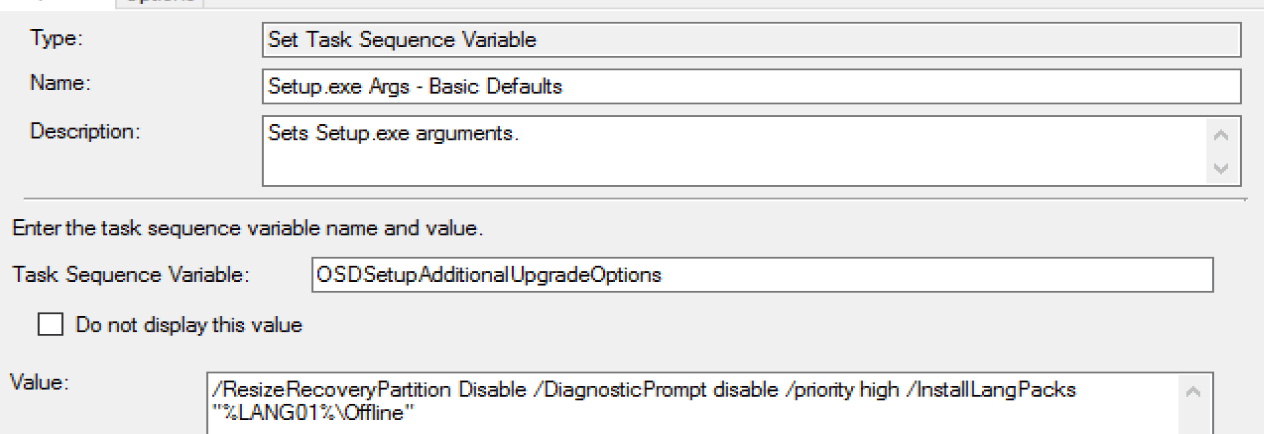
Task: Click the 'Task Sequence Variable:' label
Action: [130, 276]
